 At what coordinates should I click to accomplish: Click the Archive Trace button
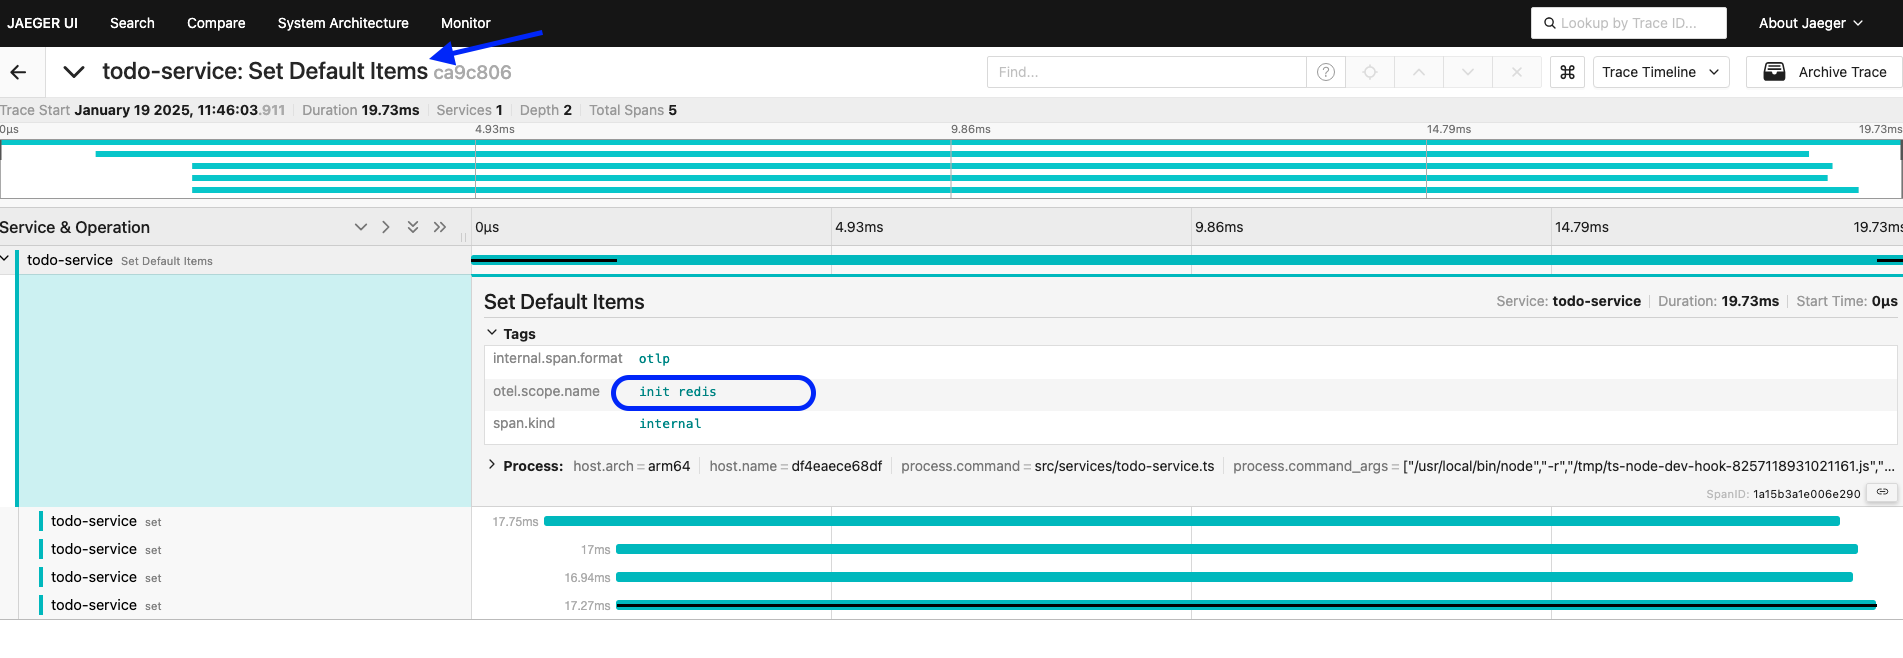pos(1824,72)
